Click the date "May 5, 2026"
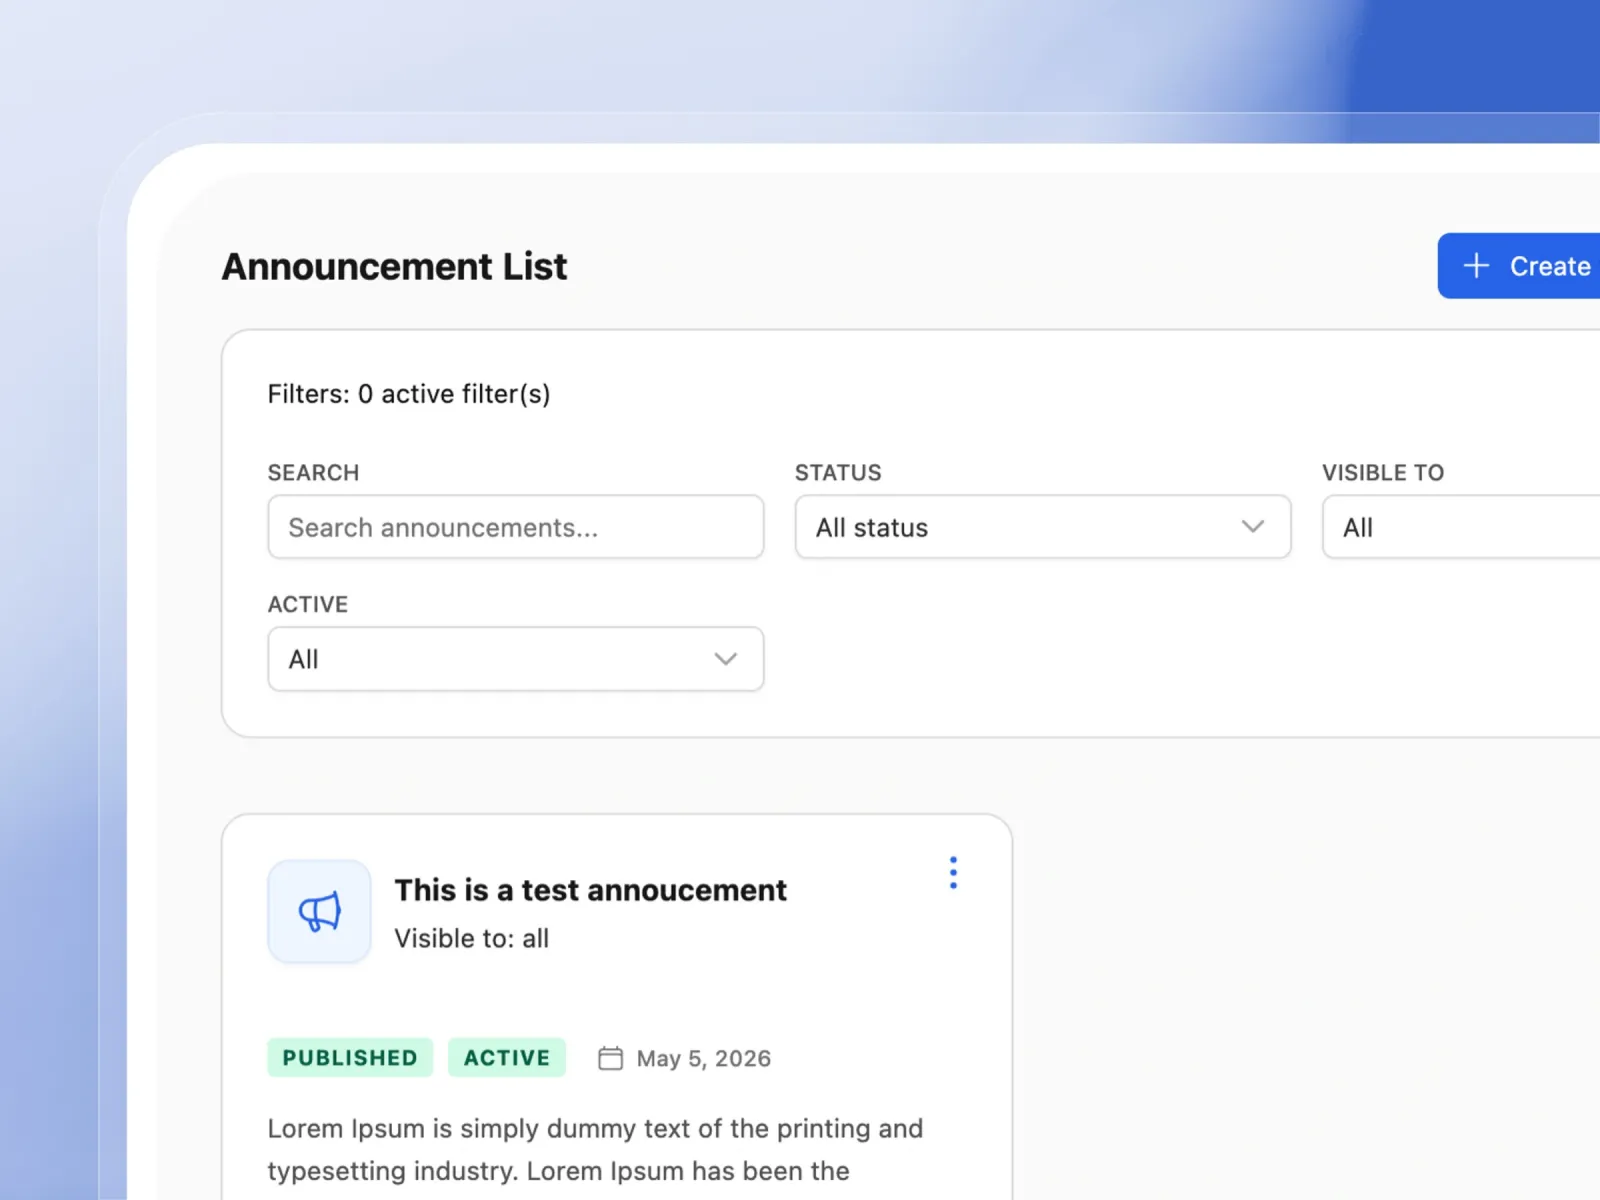 pyautogui.click(x=704, y=1058)
